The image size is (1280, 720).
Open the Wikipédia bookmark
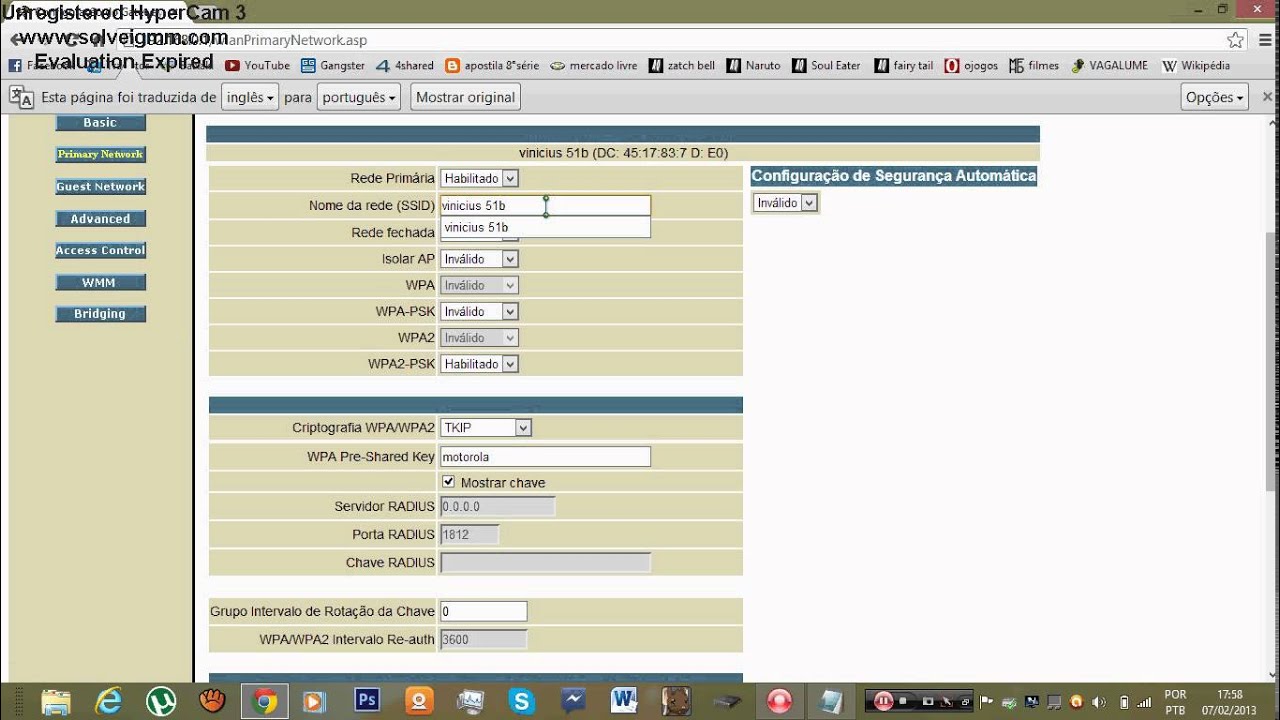(1196, 66)
